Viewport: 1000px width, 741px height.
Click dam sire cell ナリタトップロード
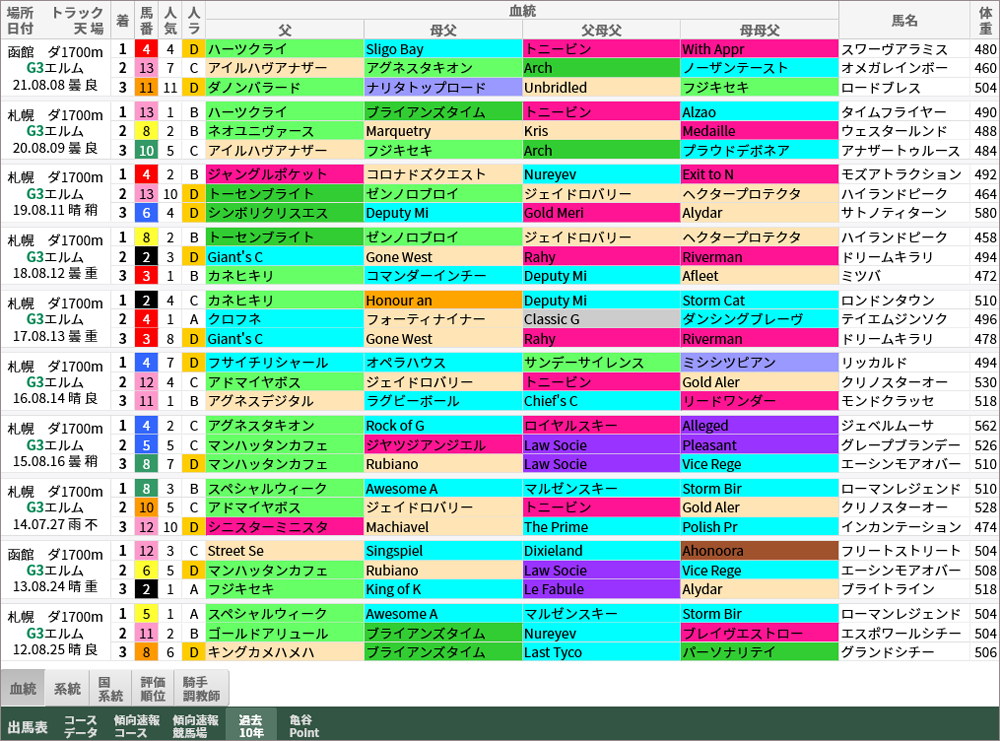pos(443,87)
